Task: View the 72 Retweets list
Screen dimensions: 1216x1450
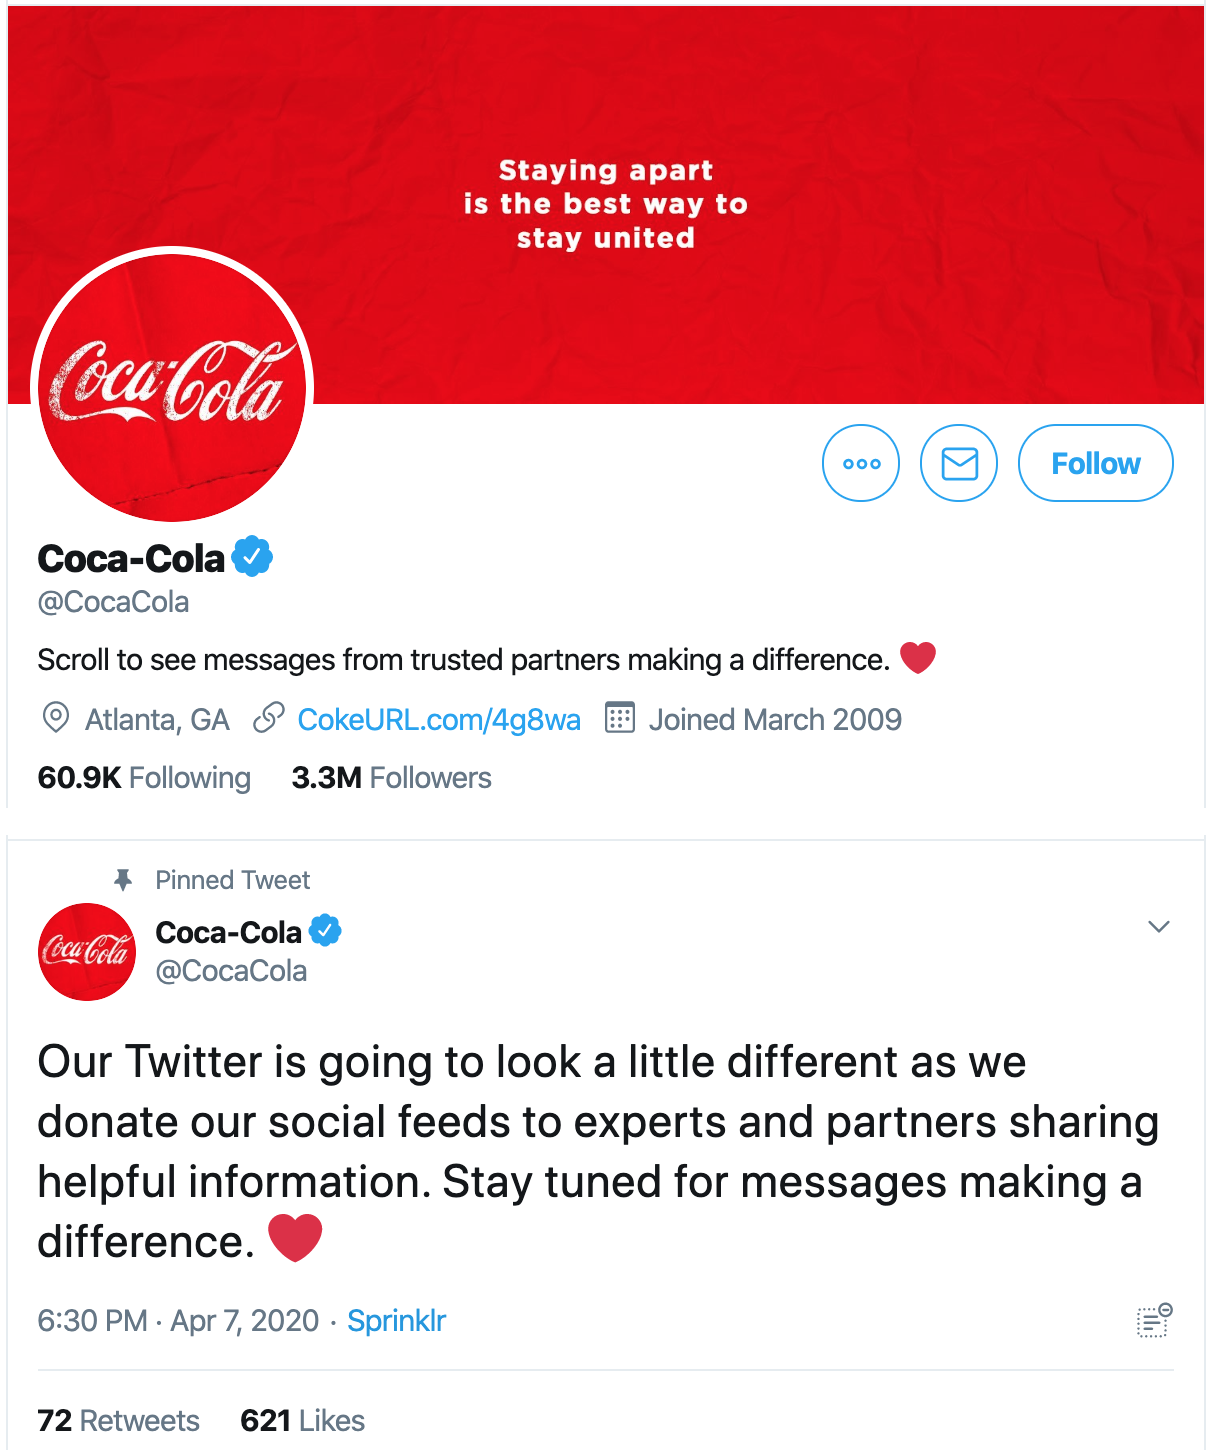Action: point(118,1420)
